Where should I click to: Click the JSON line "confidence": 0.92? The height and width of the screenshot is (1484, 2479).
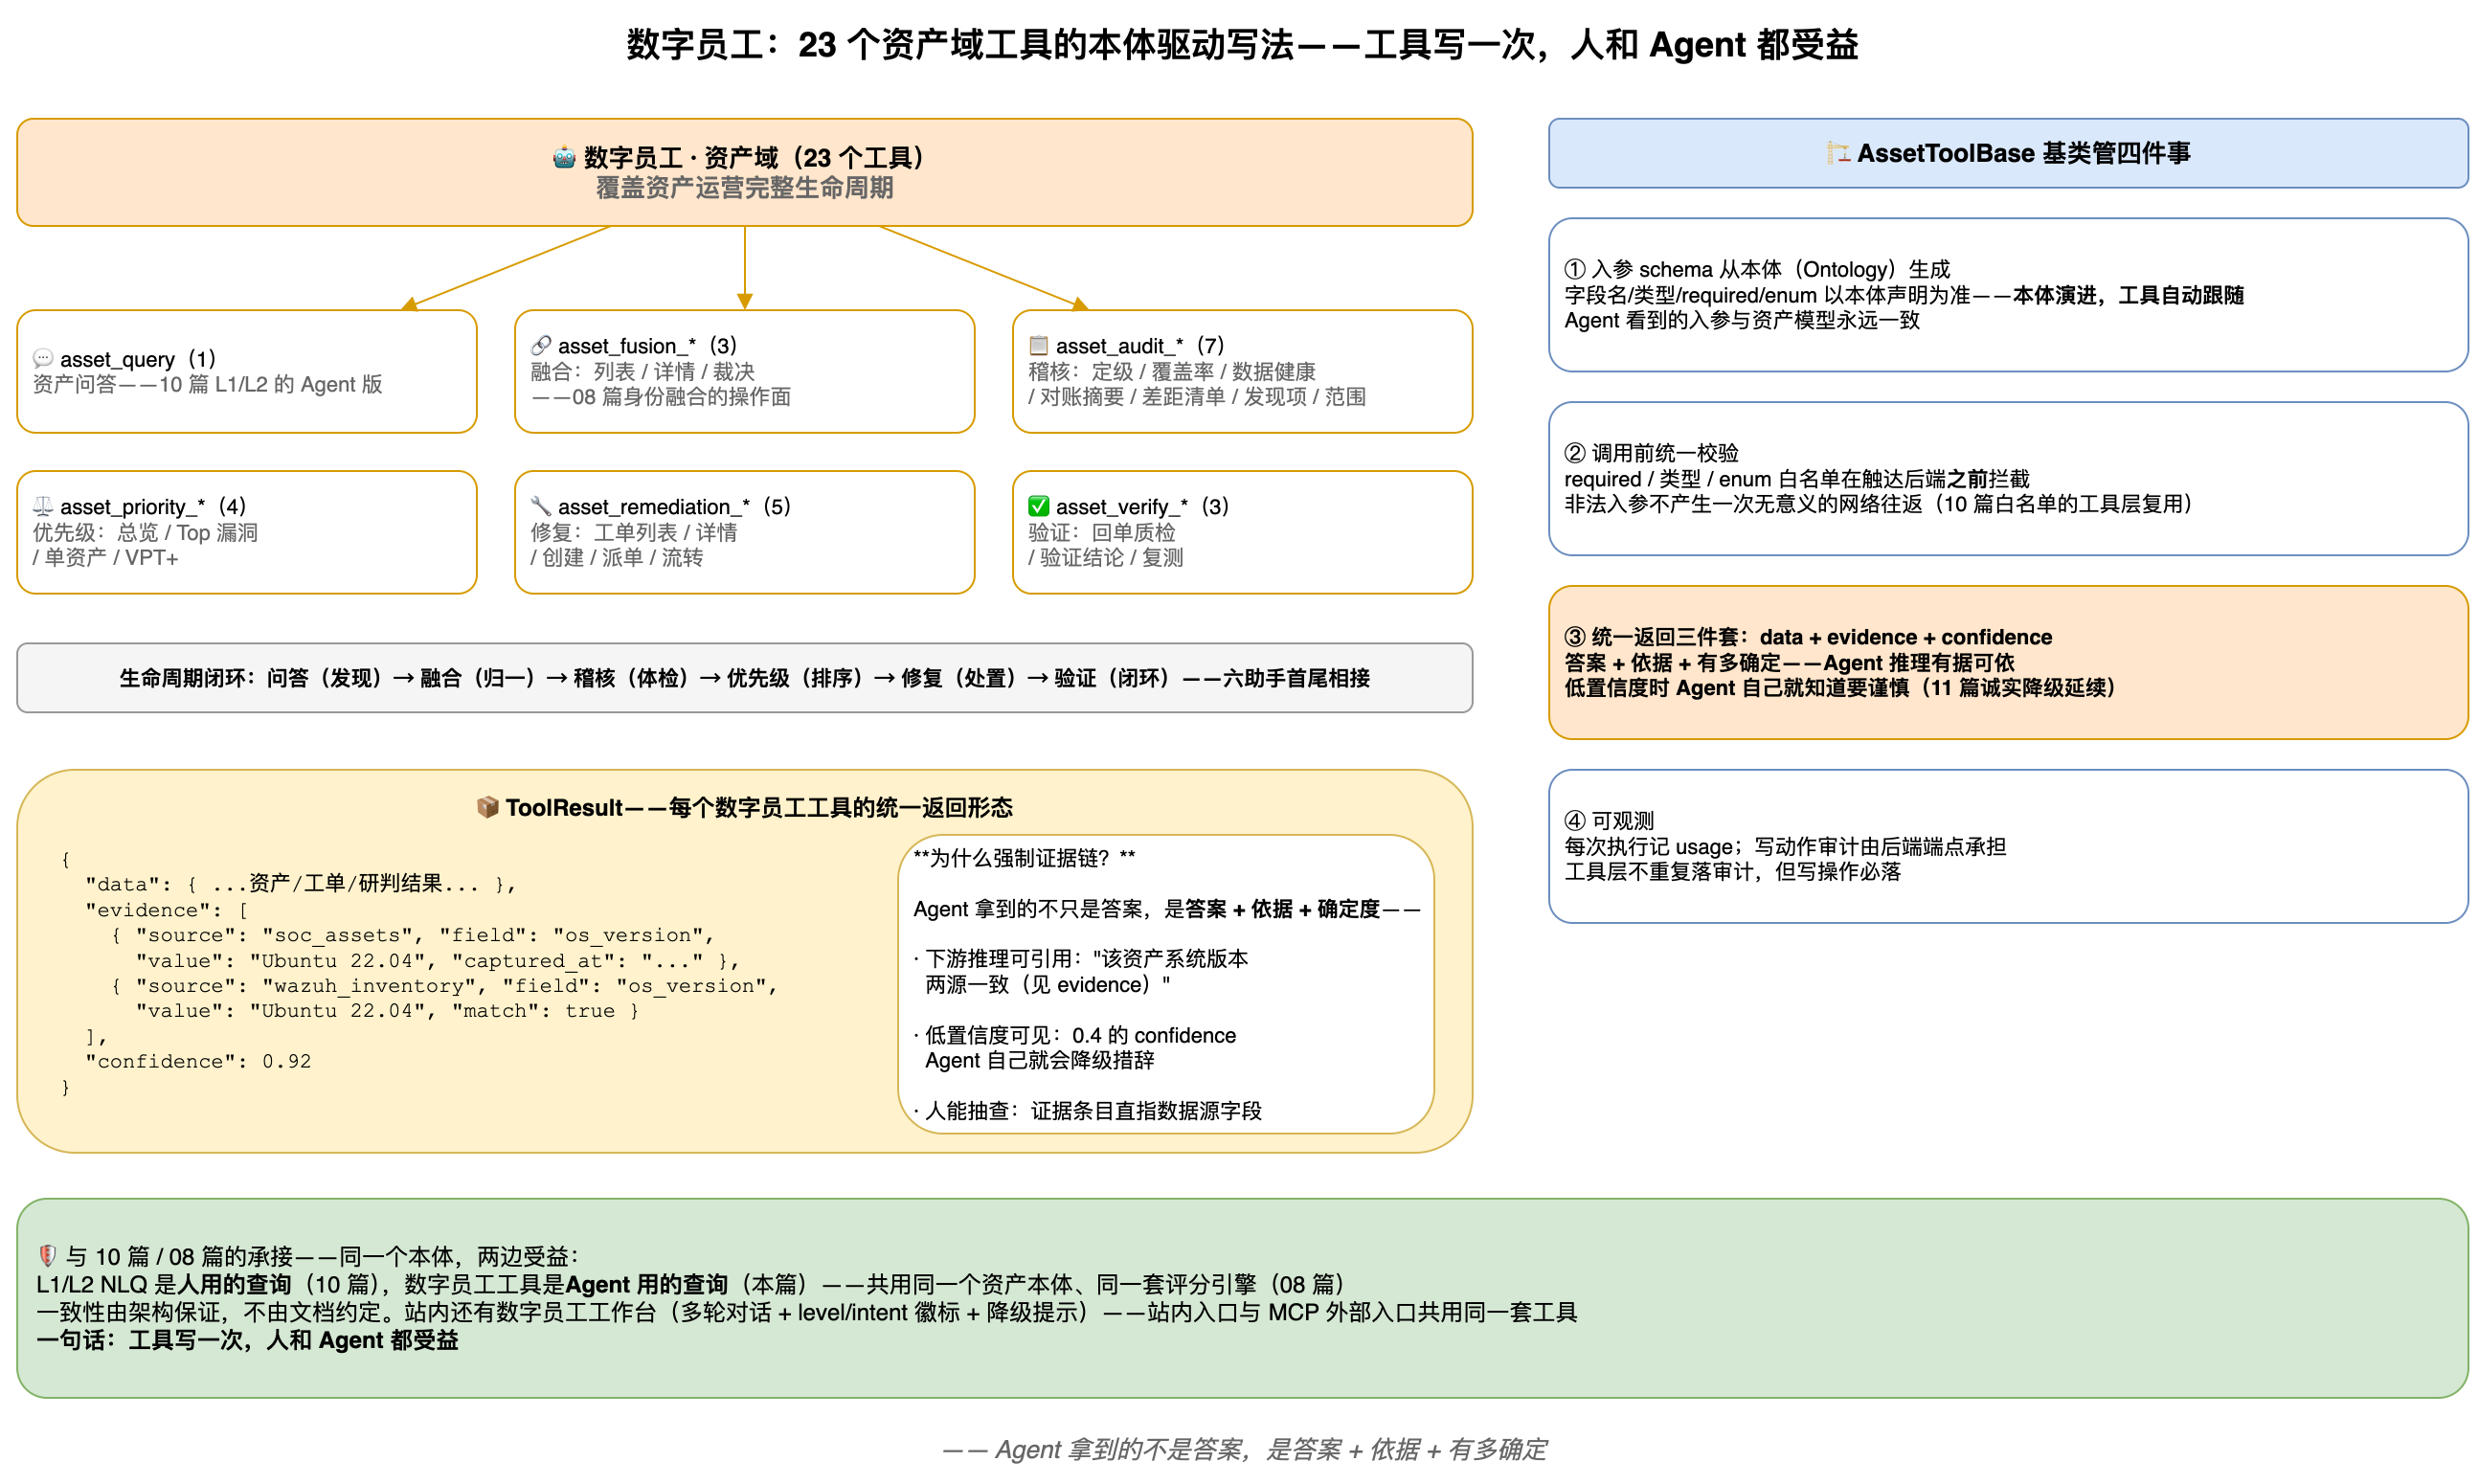tap(198, 1061)
